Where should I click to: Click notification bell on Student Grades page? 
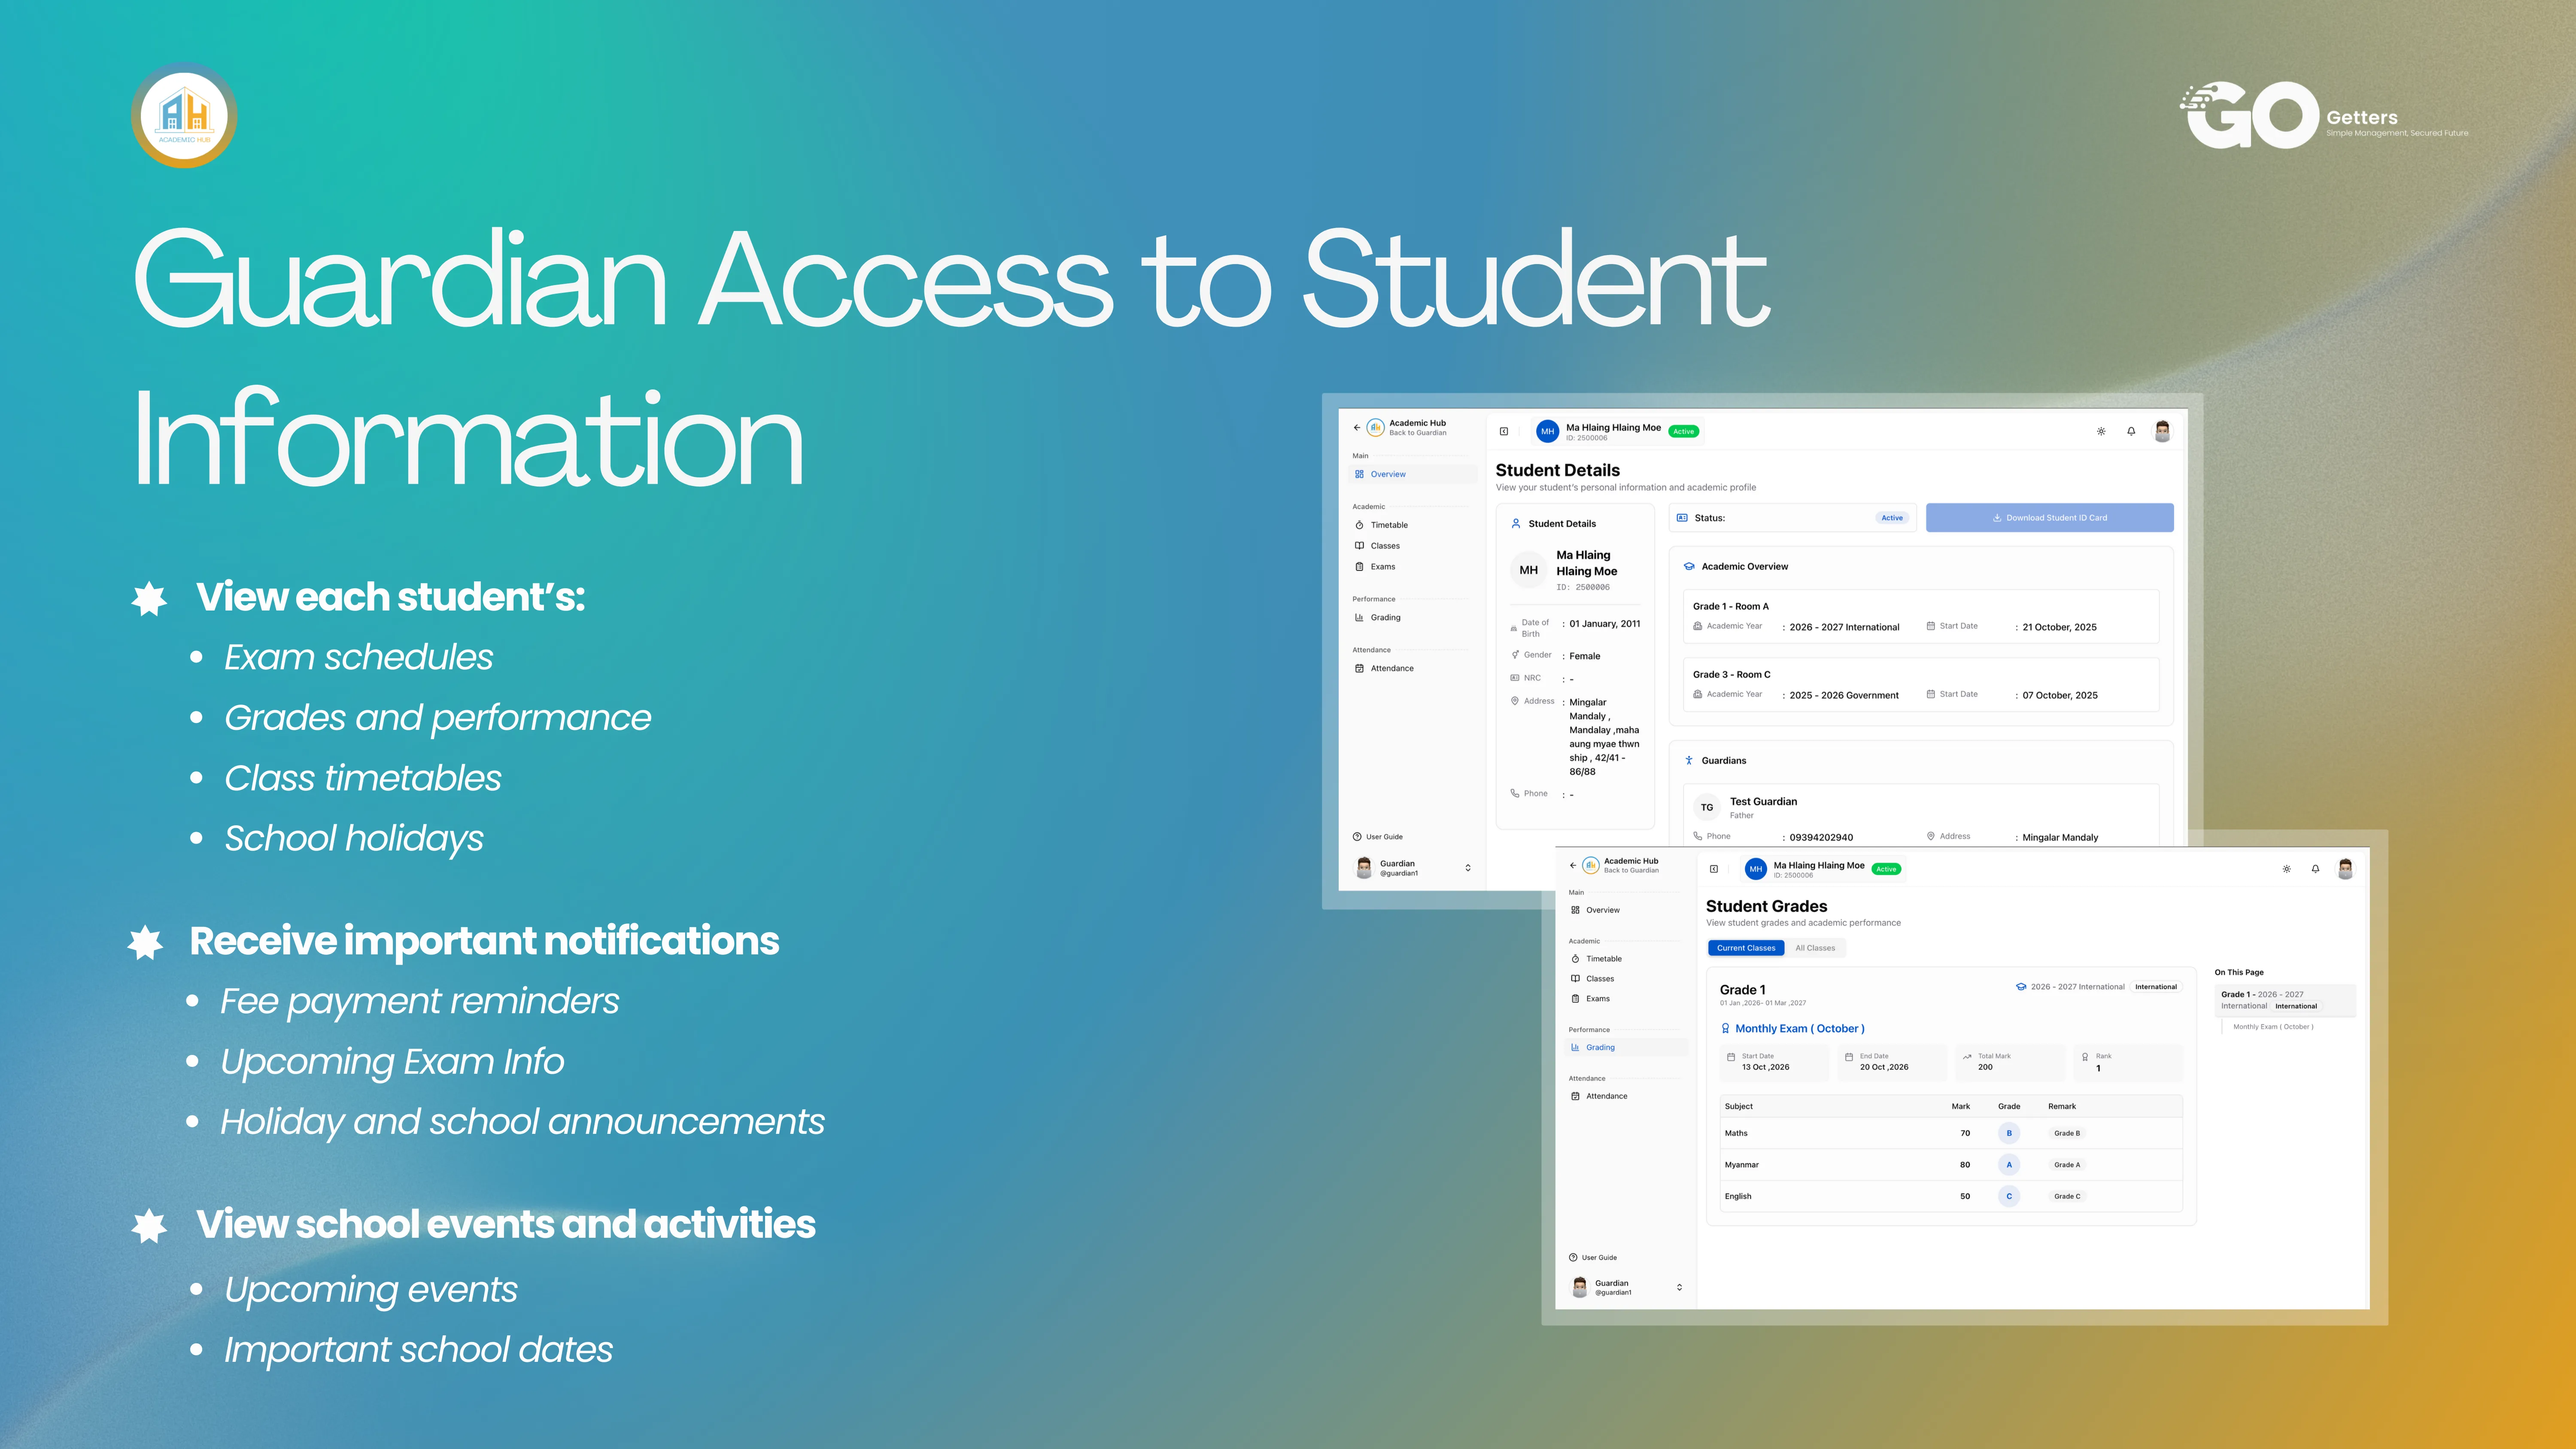pyautogui.click(x=2315, y=869)
